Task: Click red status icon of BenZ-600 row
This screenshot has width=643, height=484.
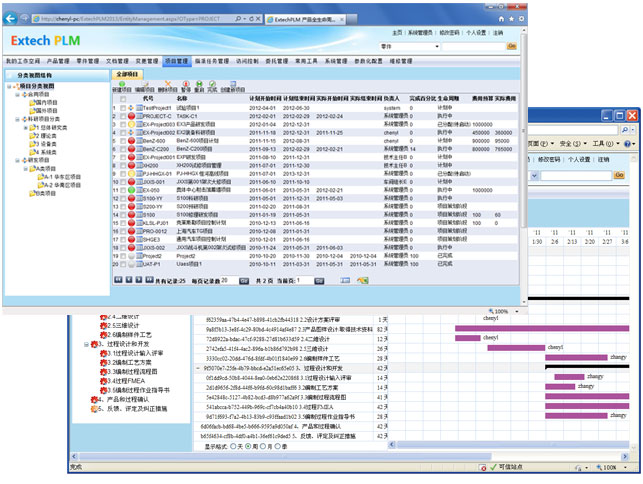Action: click(x=132, y=141)
